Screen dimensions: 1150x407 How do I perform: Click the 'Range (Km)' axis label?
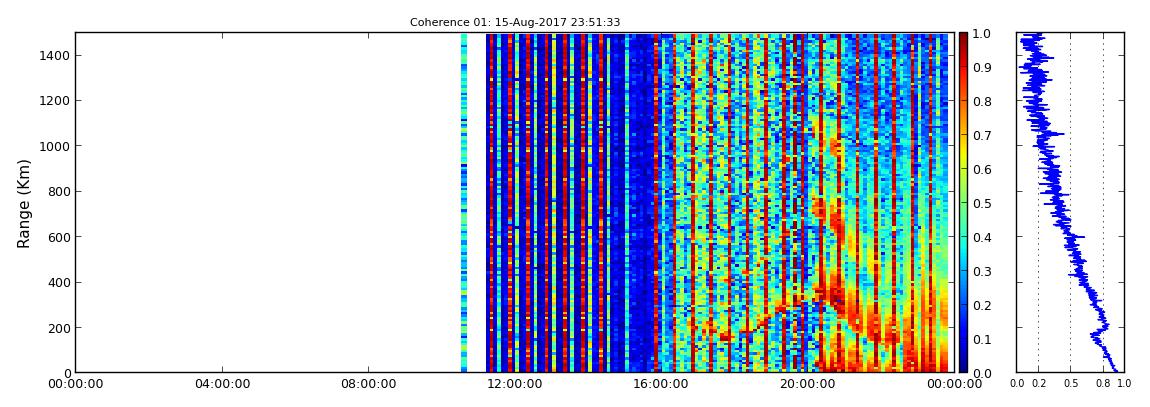pyautogui.click(x=24, y=202)
